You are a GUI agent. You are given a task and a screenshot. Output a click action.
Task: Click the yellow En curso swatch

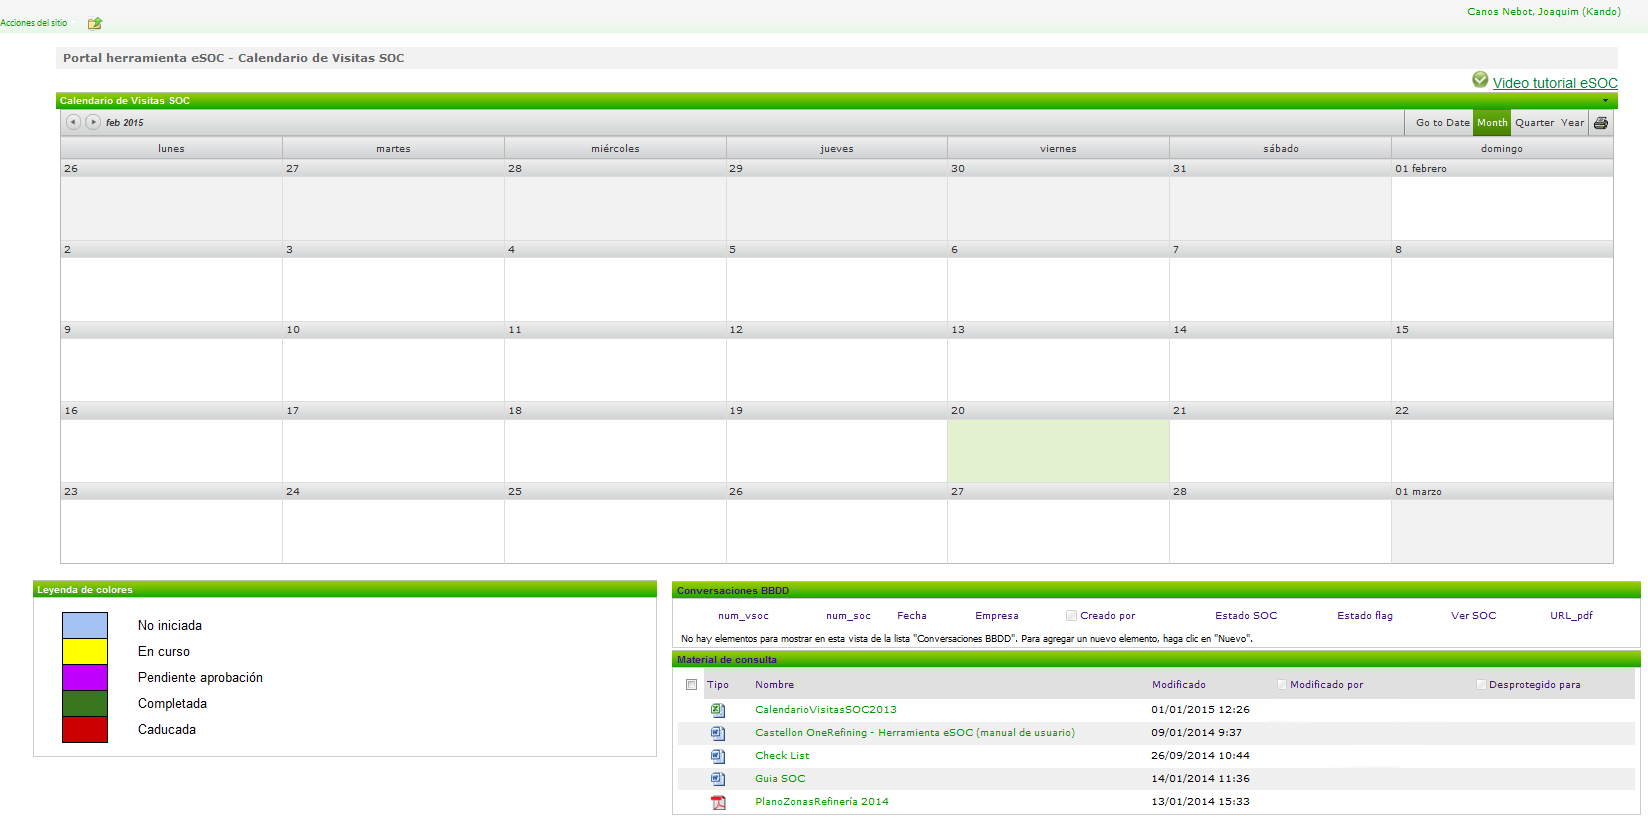point(85,652)
